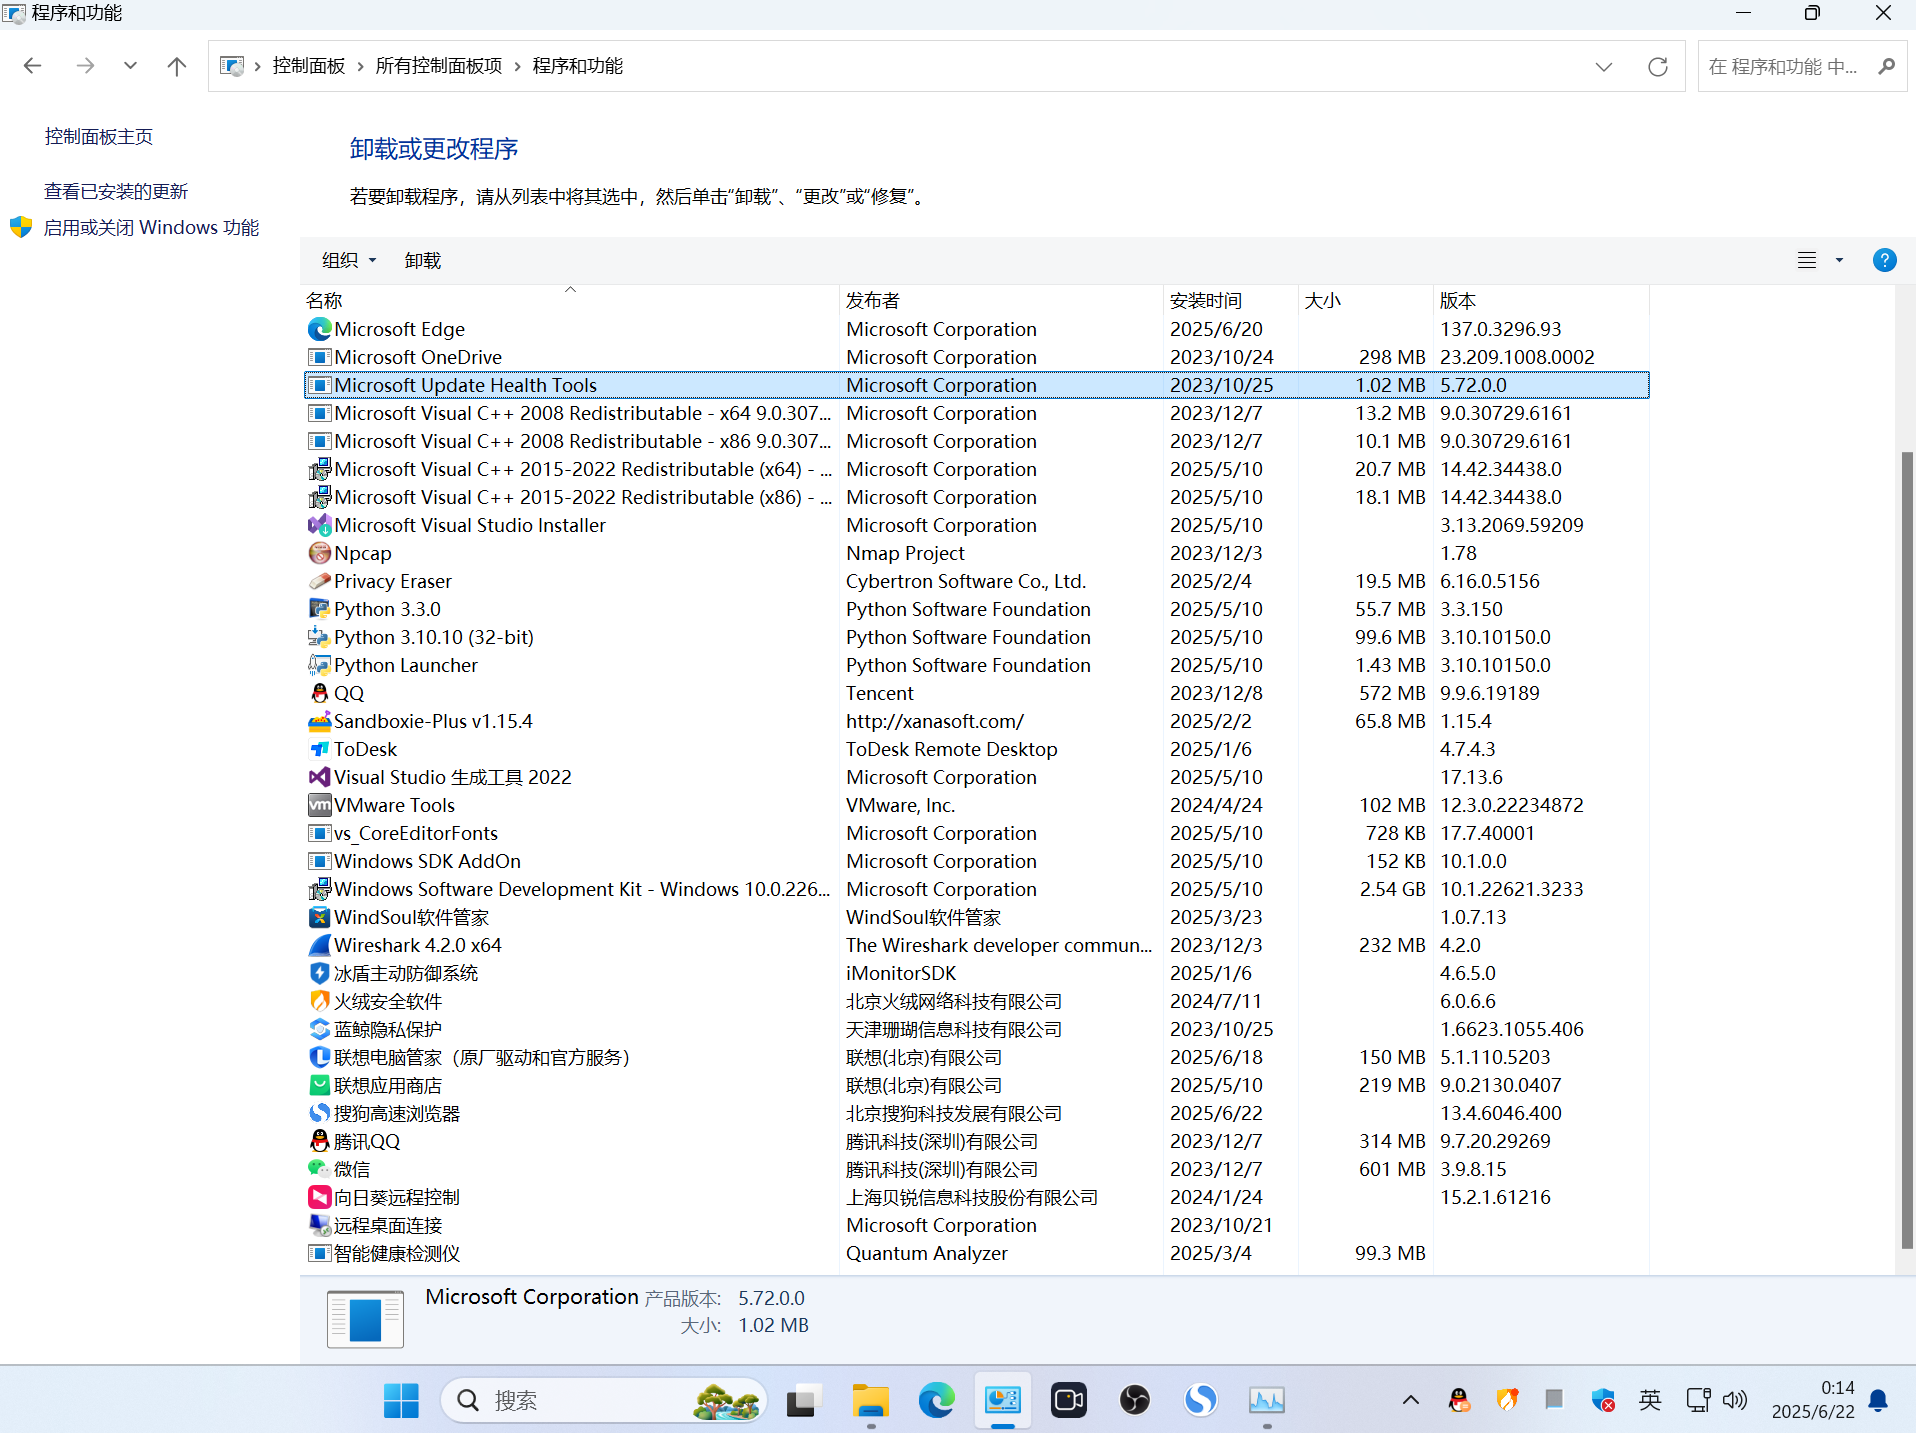Open view options dropdown arrow

[1839, 261]
